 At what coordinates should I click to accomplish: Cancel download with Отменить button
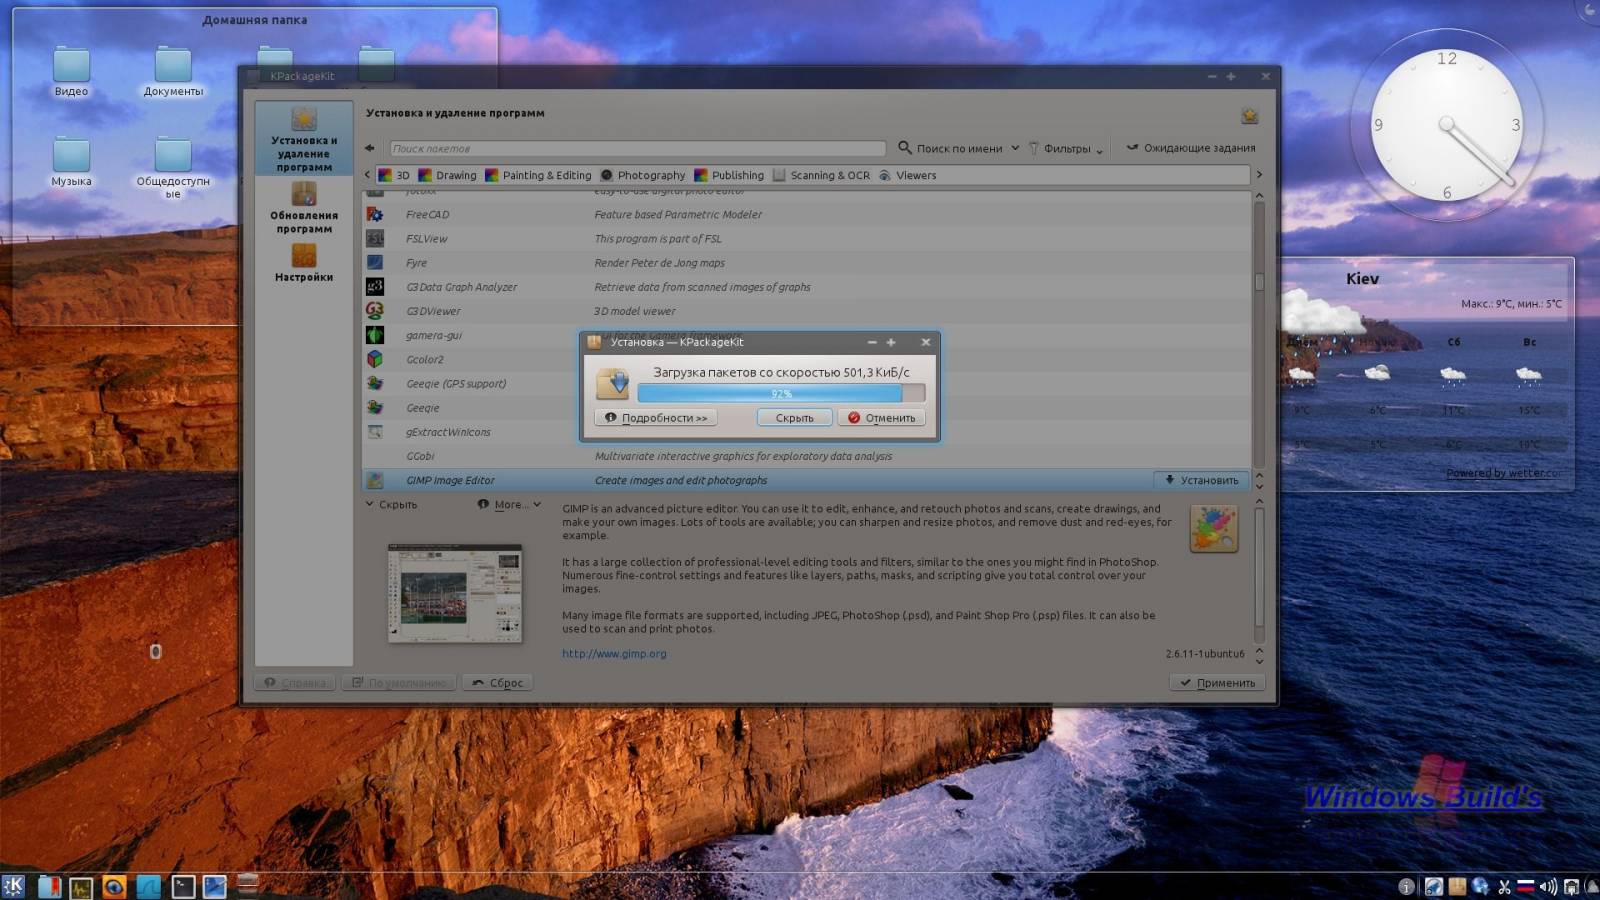[x=881, y=418]
